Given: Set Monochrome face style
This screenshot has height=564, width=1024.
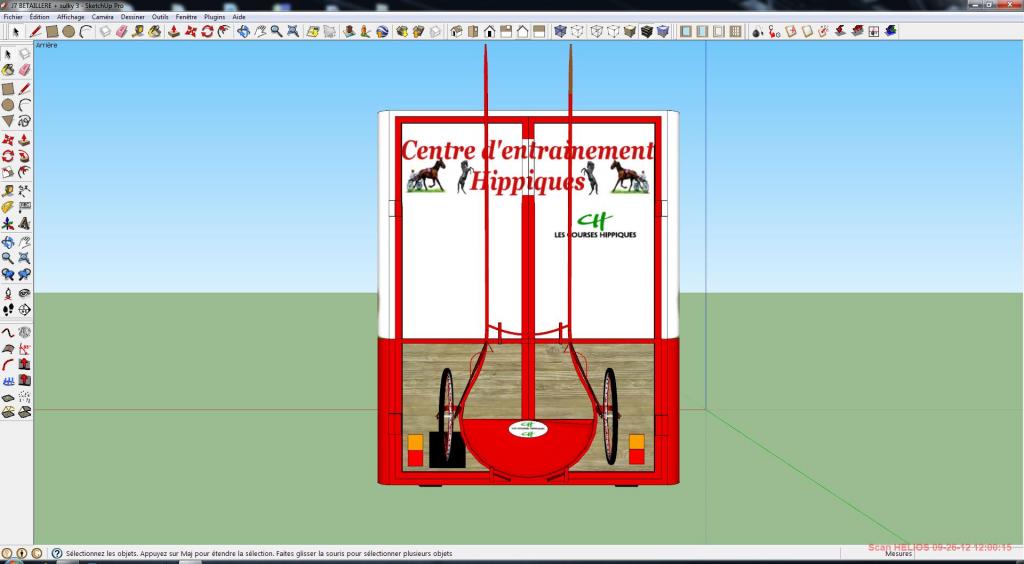Looking at the screenshot, I should pos(663,31).
